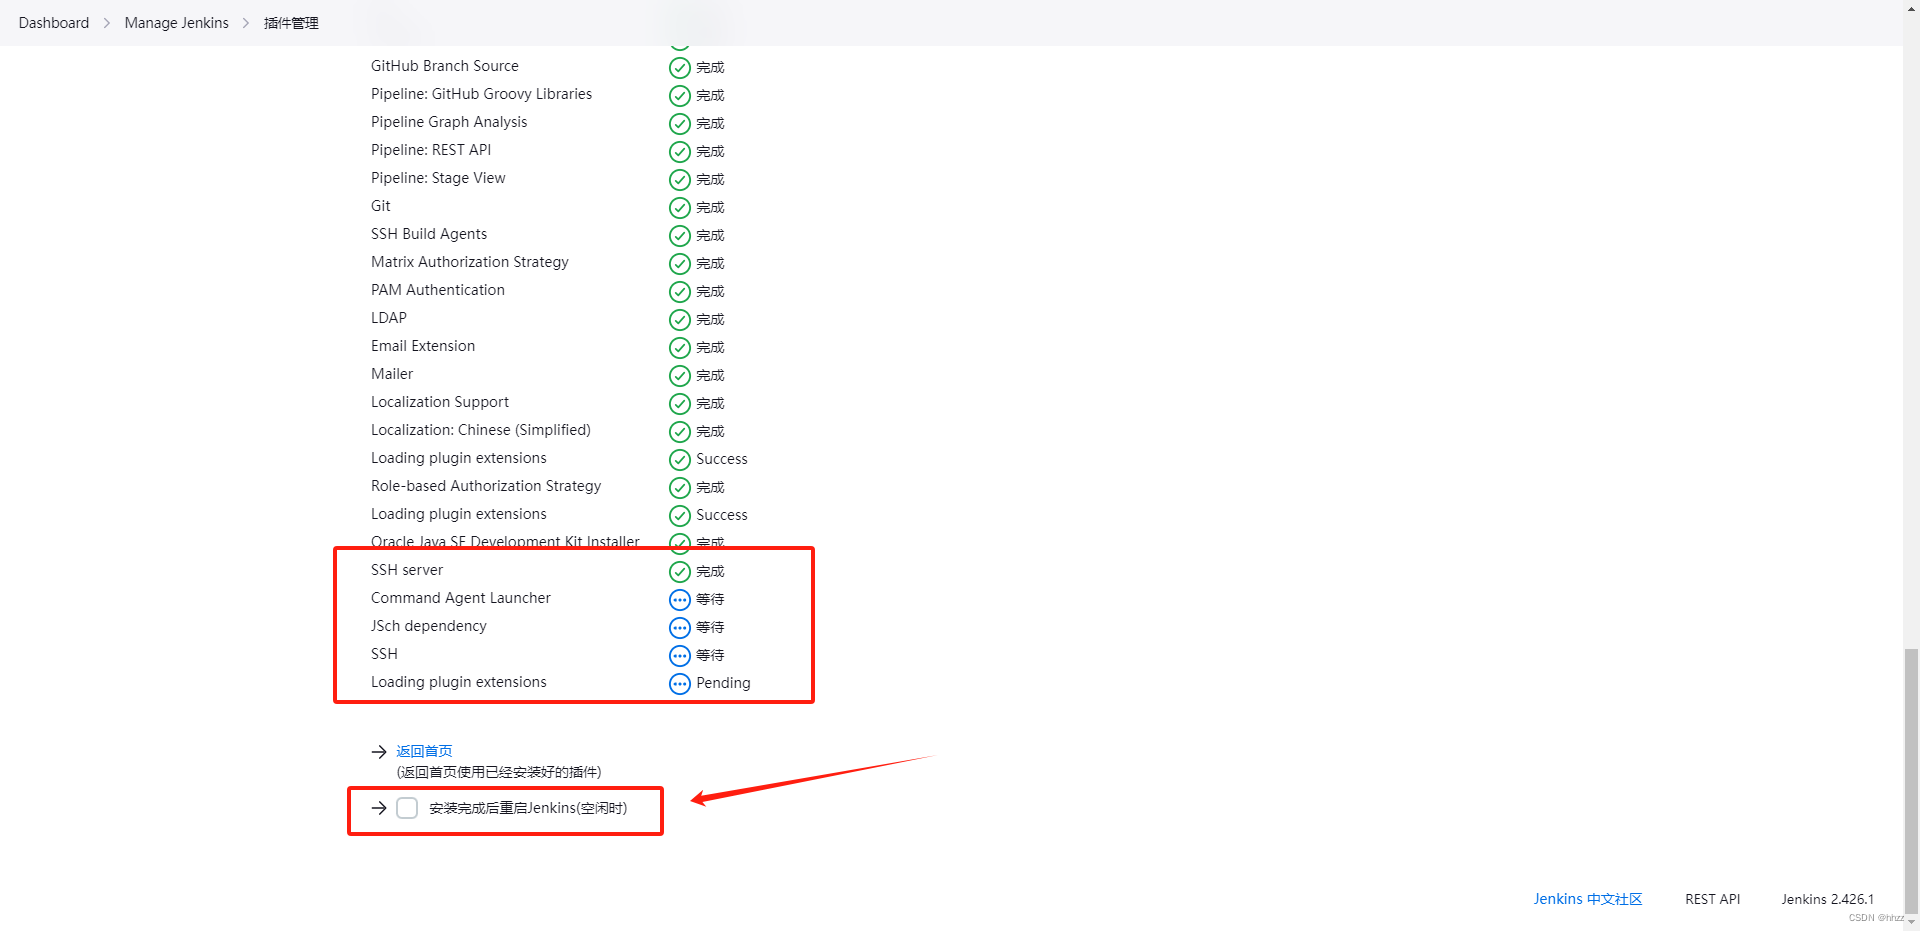Click the check icon beside Mailer
This screenshot has height=931, width=1920.
(680, 376)
